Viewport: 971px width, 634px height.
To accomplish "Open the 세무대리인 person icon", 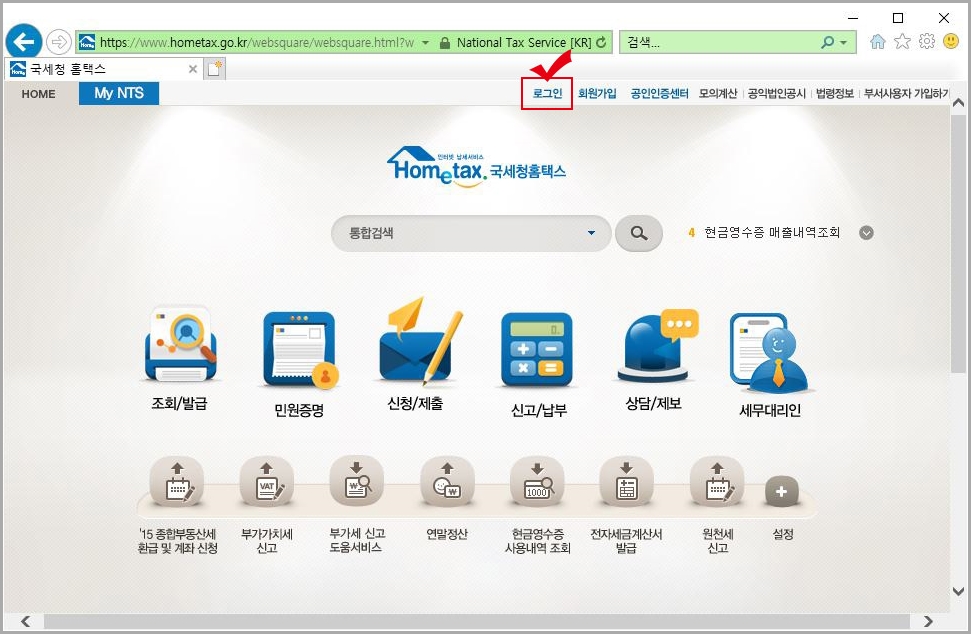I will click(x=769, y=352).
